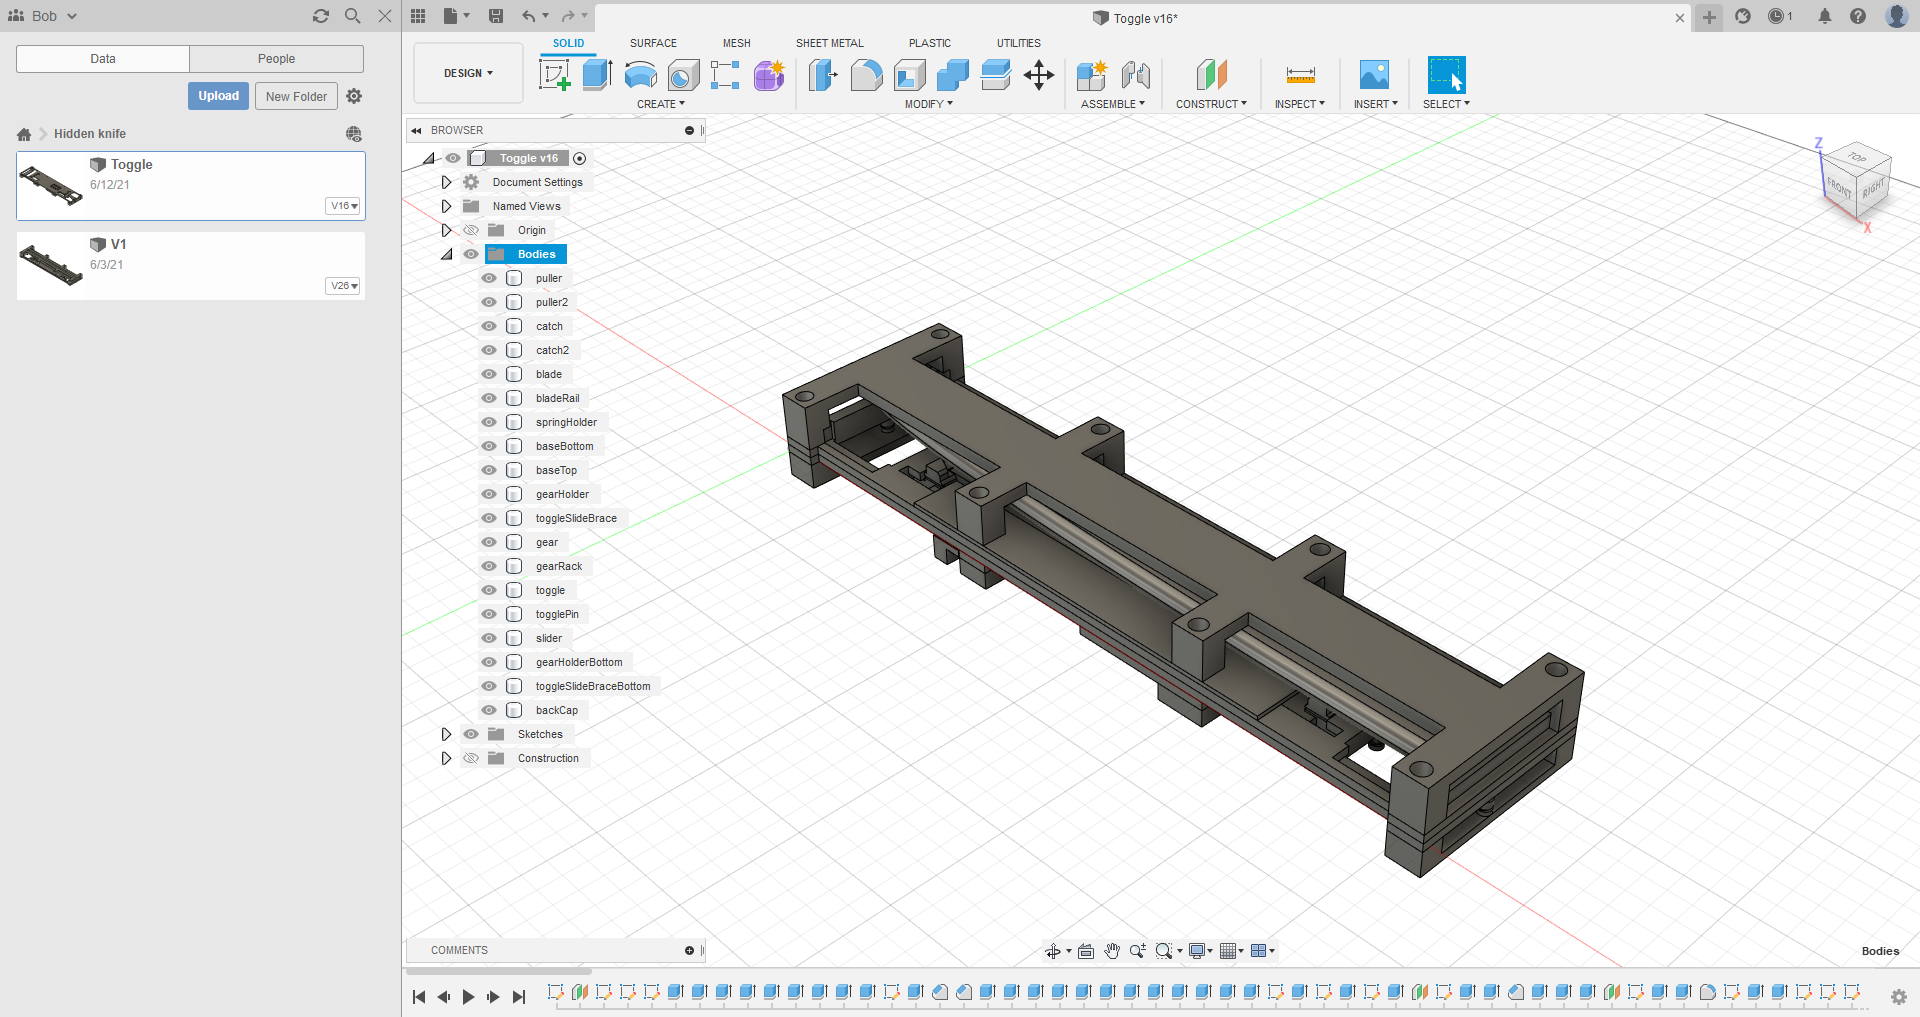
Task: Select the Combine tool
Action: pos(952,75)
